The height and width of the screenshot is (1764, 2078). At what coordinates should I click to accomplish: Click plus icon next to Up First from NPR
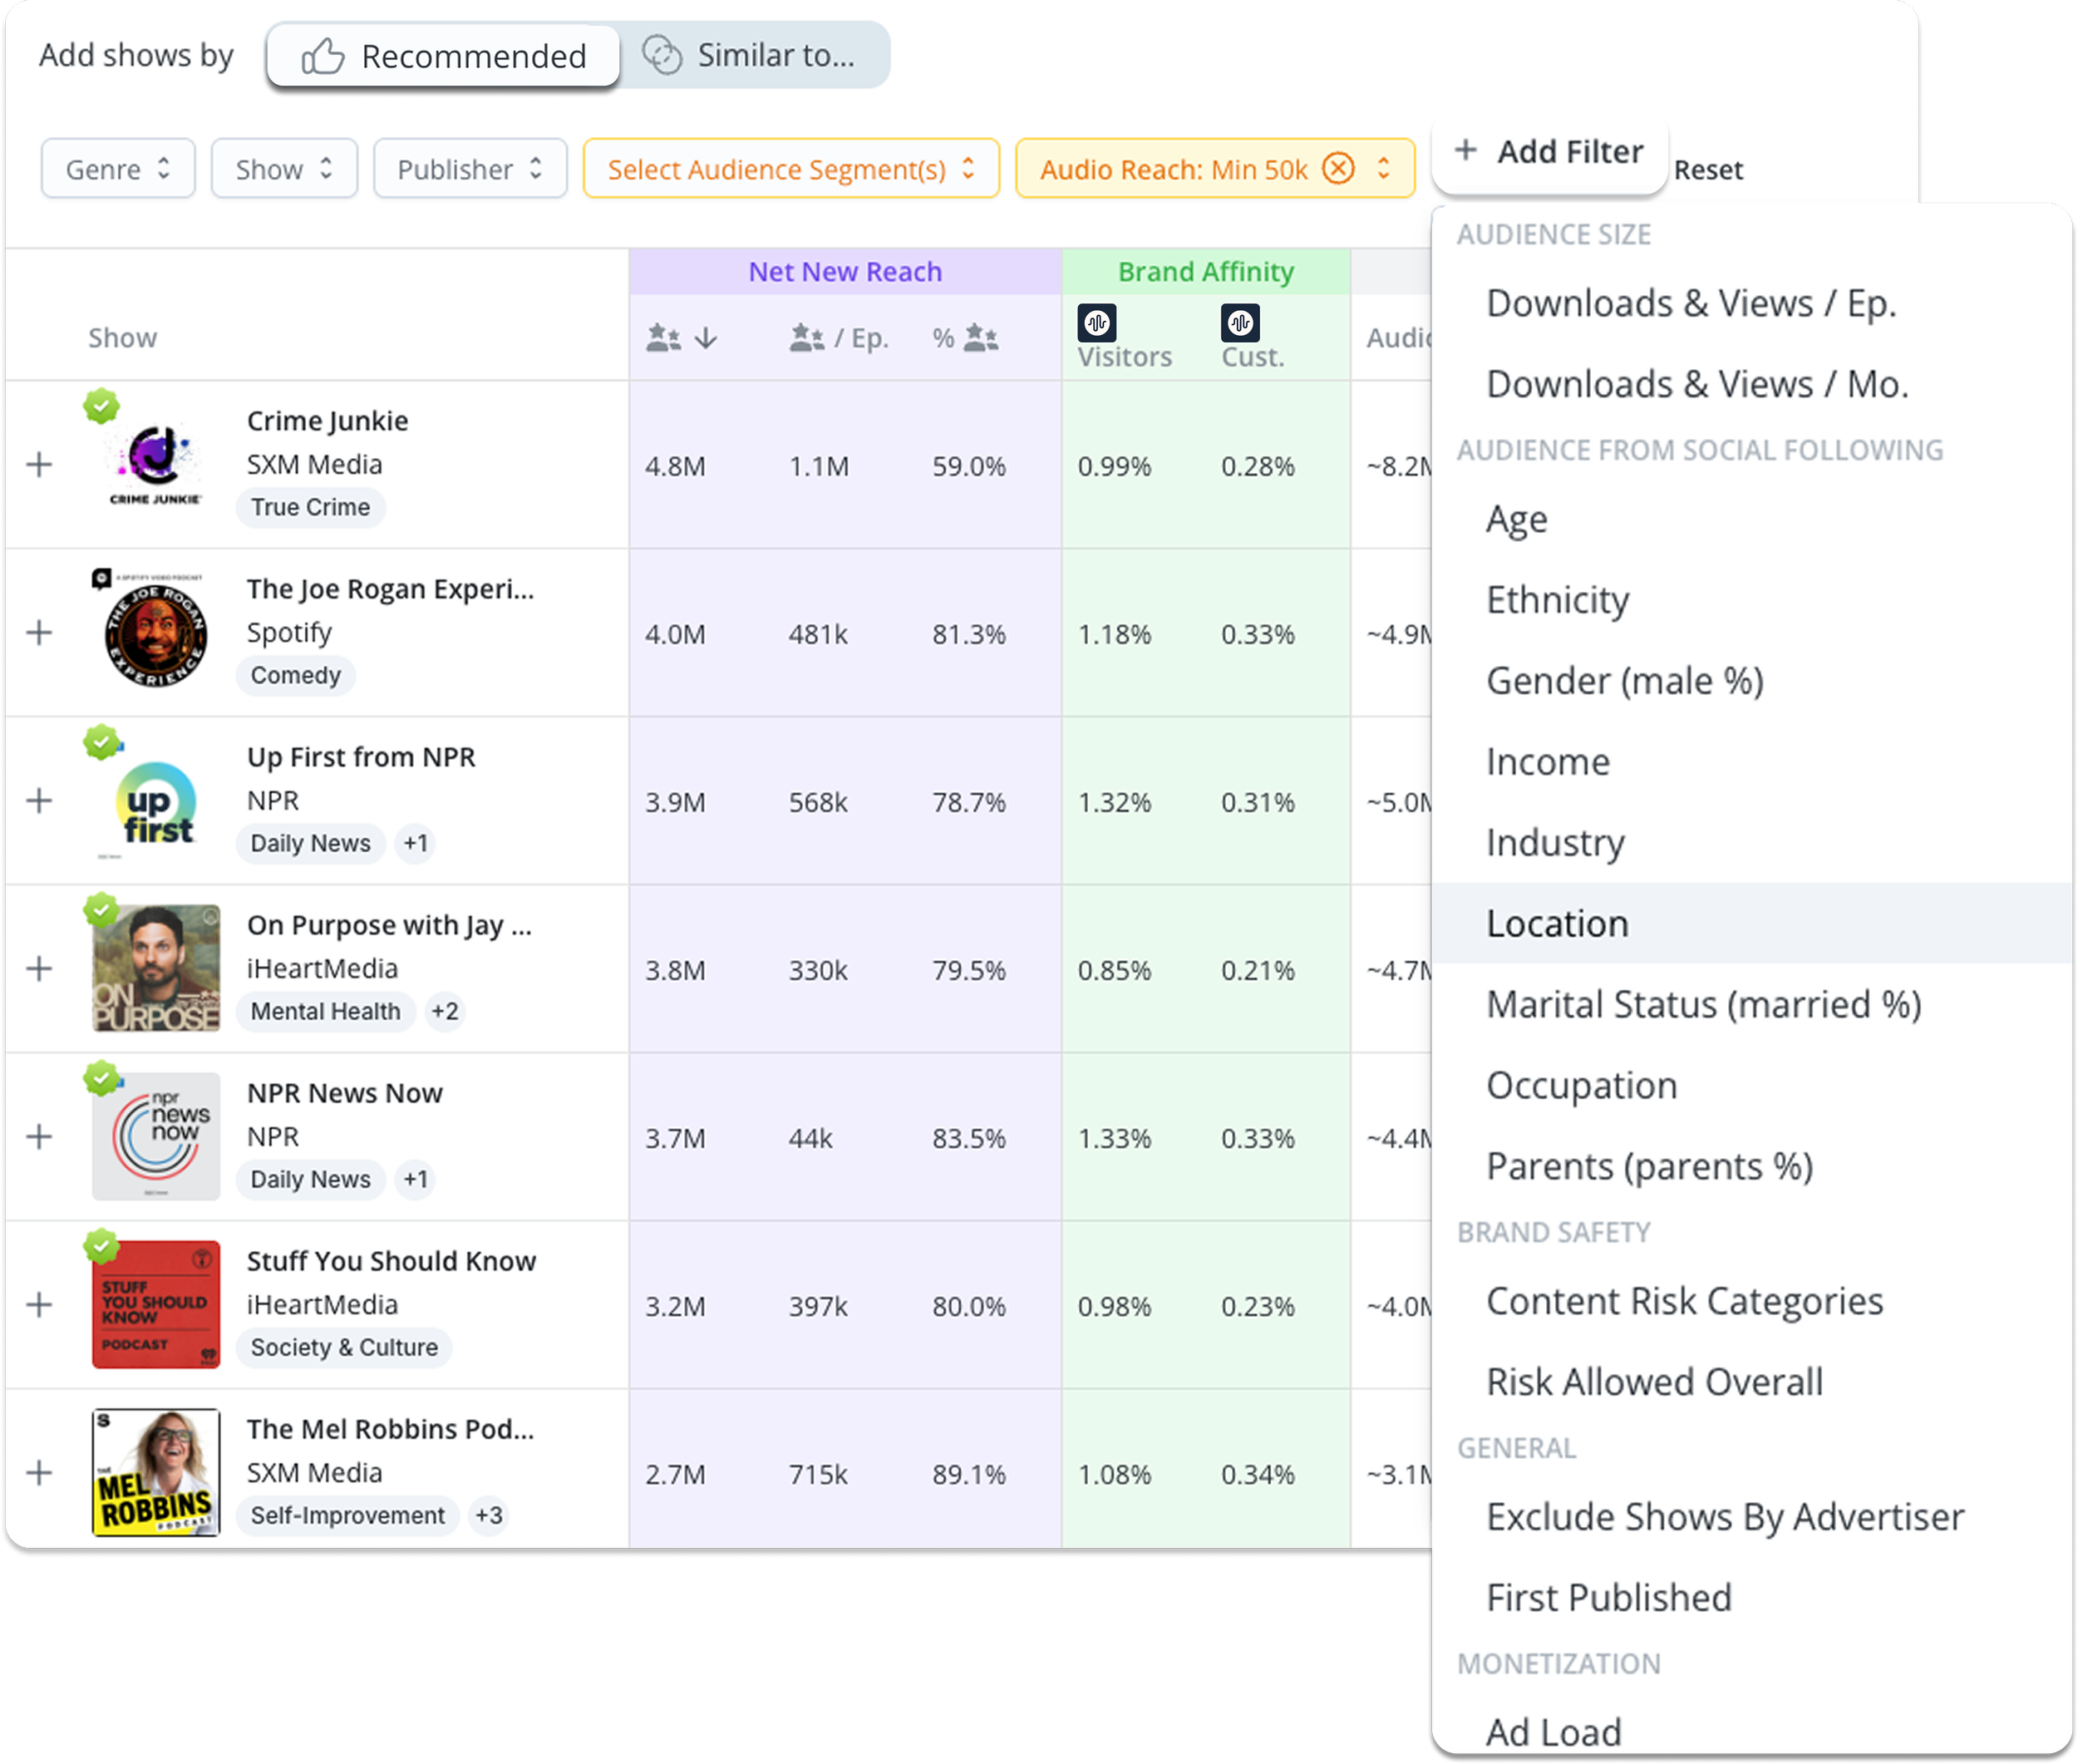[39, 801]
